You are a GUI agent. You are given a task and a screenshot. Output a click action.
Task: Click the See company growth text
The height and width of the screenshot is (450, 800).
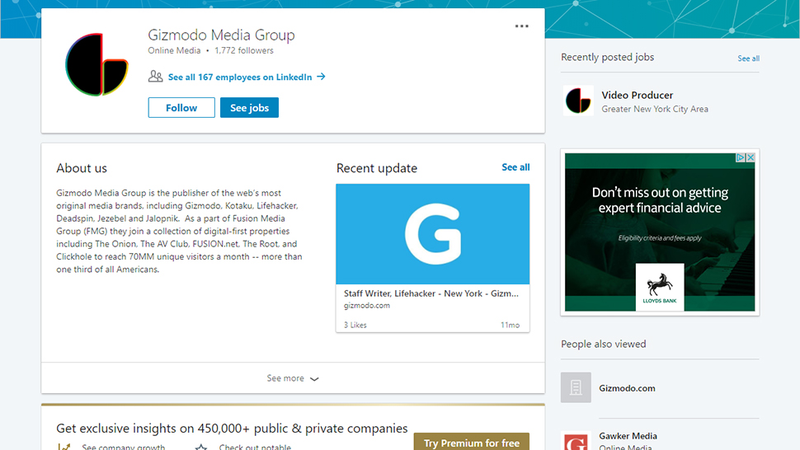click(x=123, y=447)
